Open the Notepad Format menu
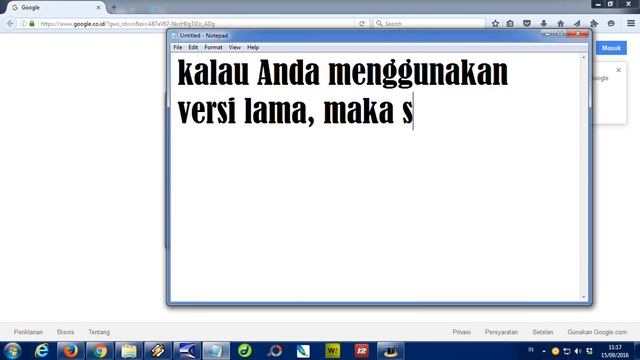640x360 pixels. tap(213, 47)
